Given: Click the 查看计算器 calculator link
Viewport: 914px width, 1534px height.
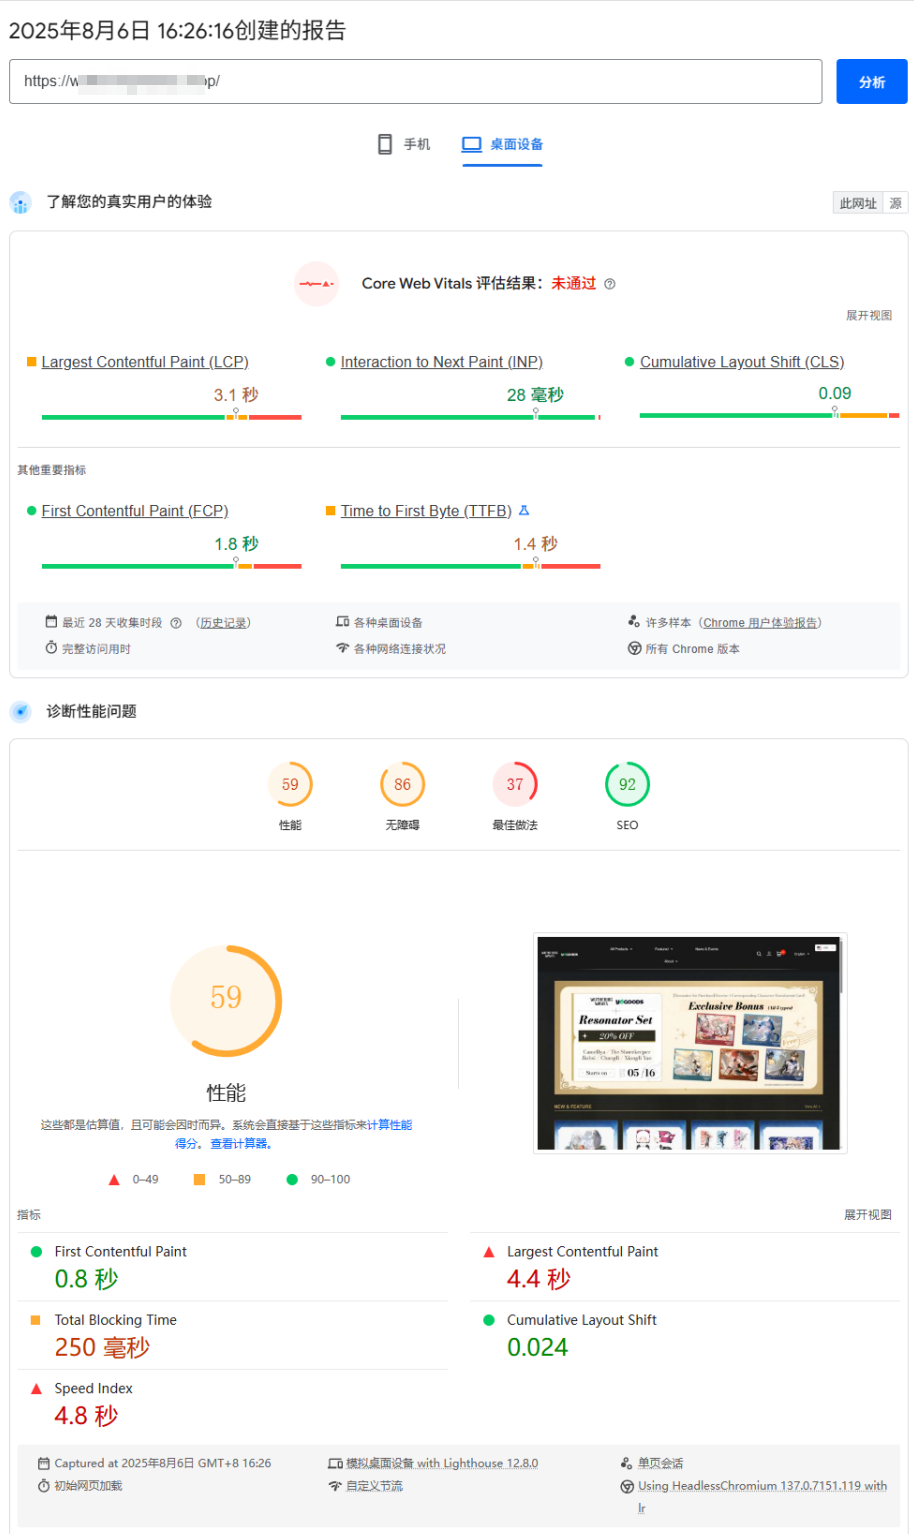Looking at the screenshot, I should (241, 1144).
